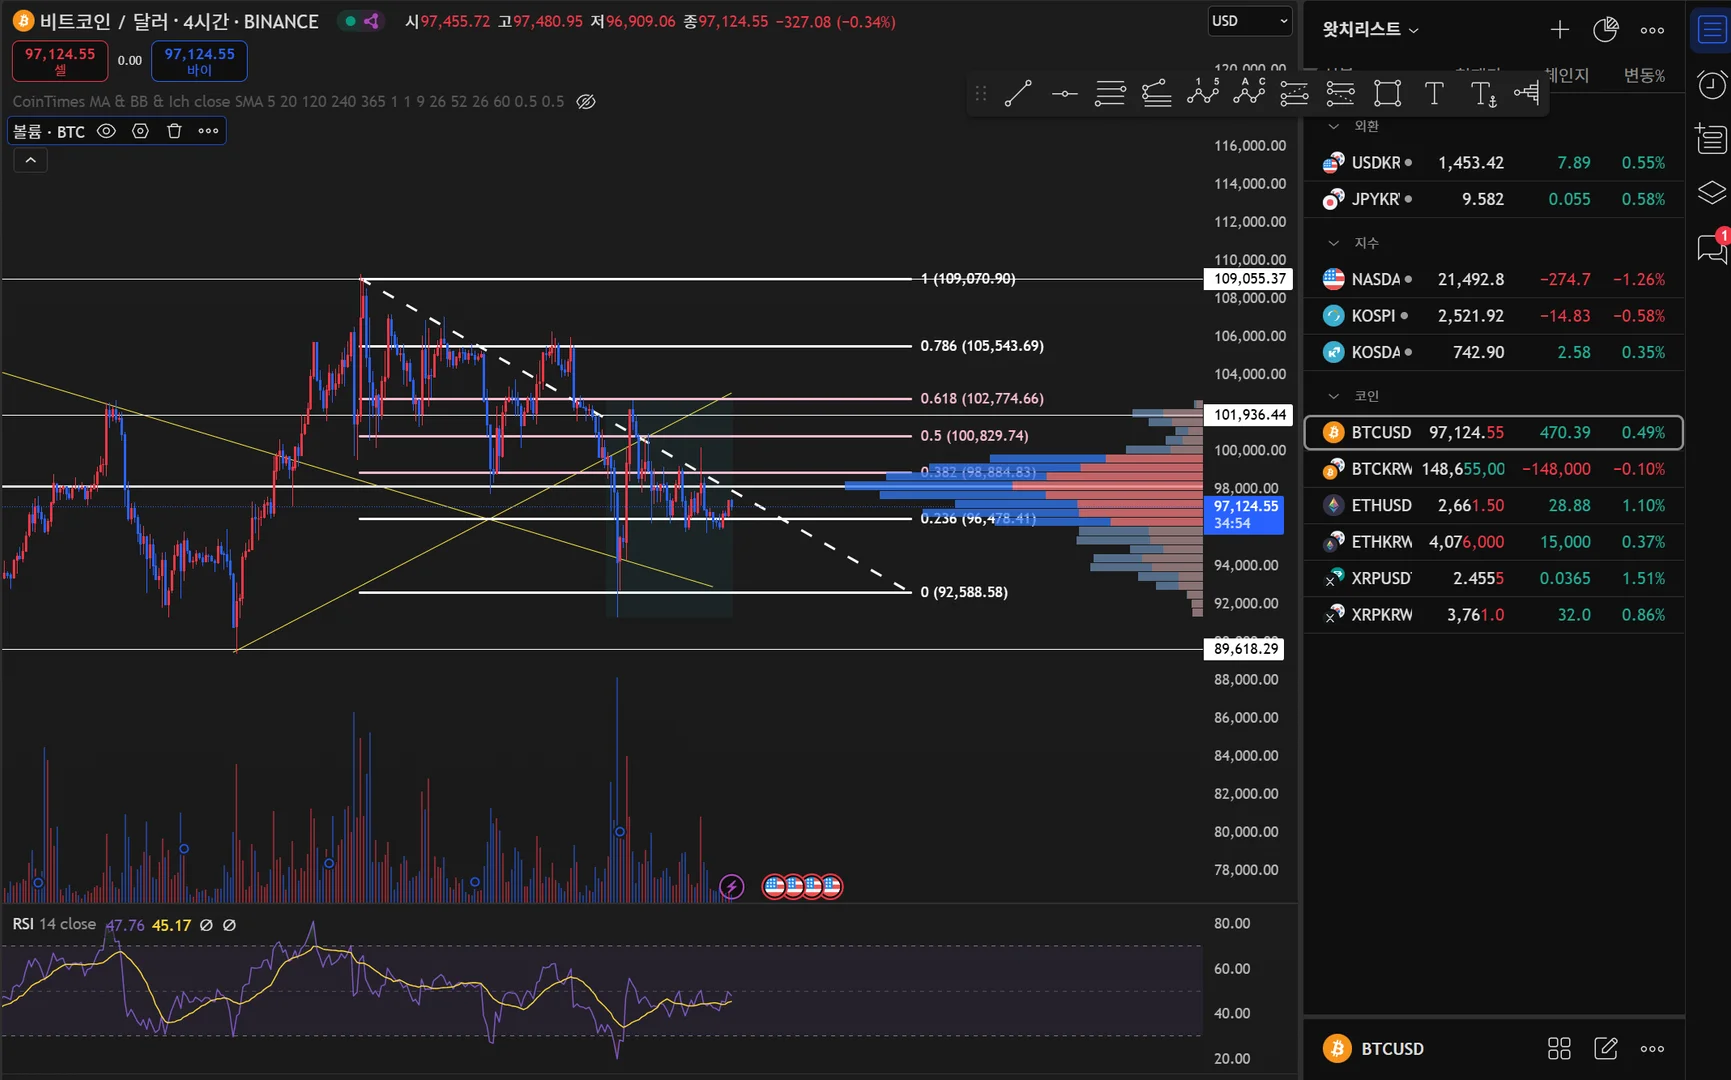Select the Elliott impulse wave (1-5) tool
Screen dimensions: 1731x1080
[1203, 92]
